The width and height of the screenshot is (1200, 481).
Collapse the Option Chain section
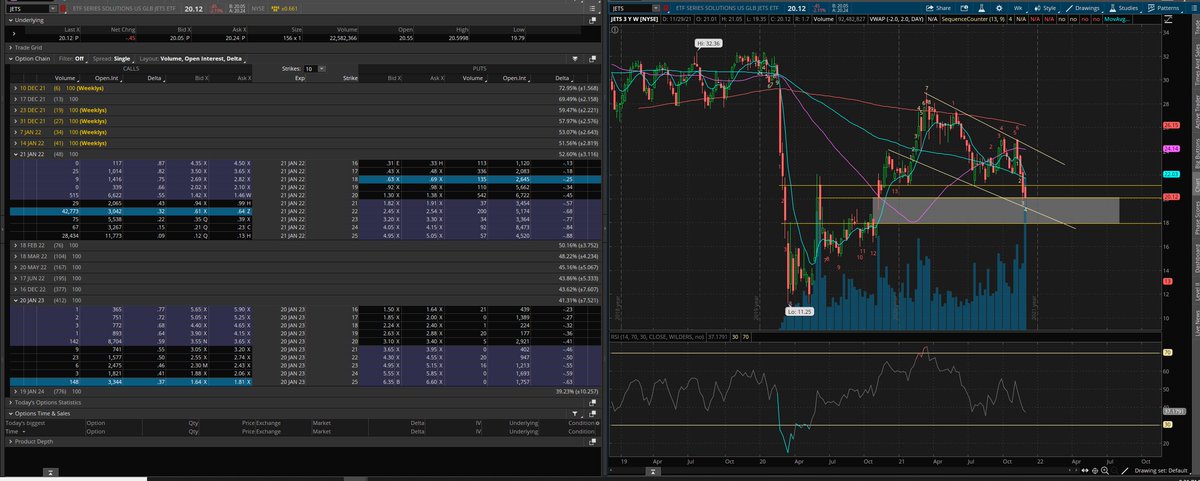coord(11,59)
